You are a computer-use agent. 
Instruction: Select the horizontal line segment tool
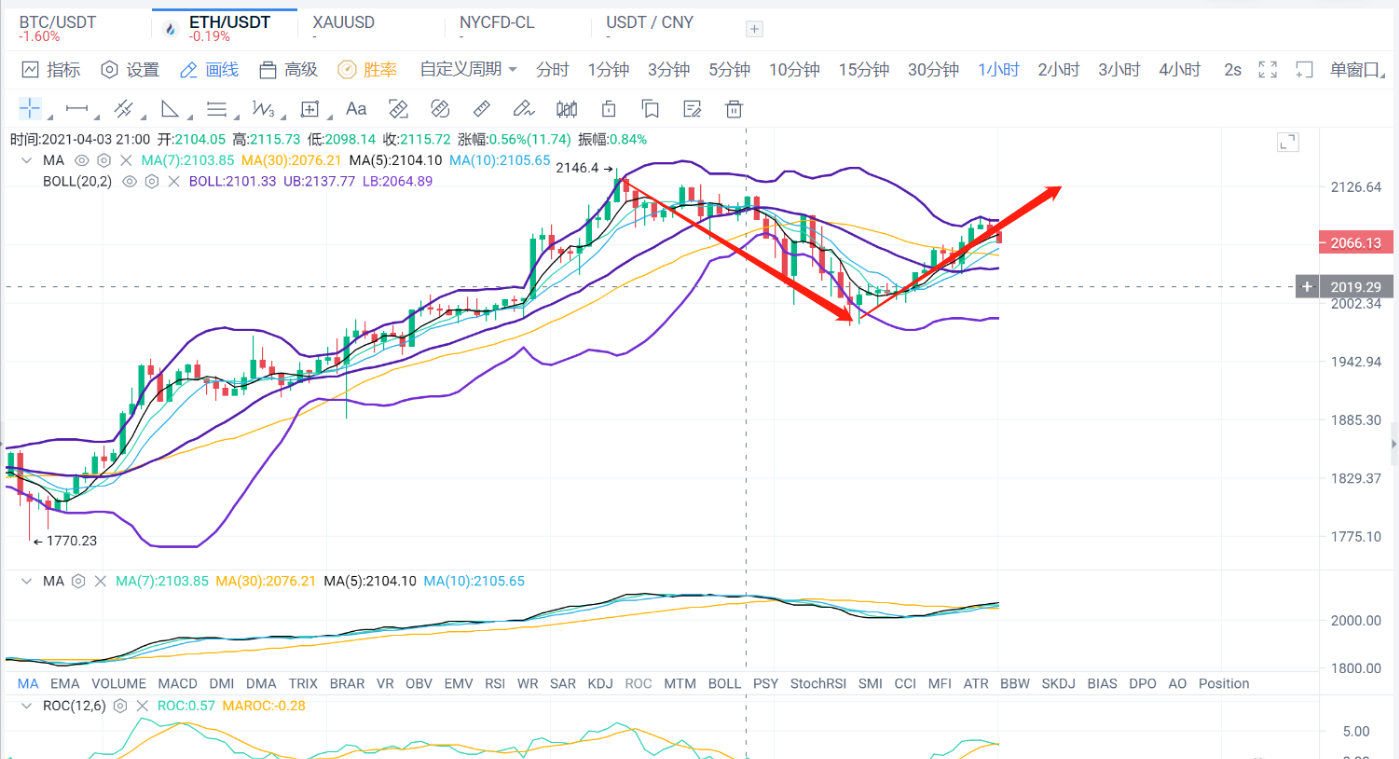click(x=77, y=109)
